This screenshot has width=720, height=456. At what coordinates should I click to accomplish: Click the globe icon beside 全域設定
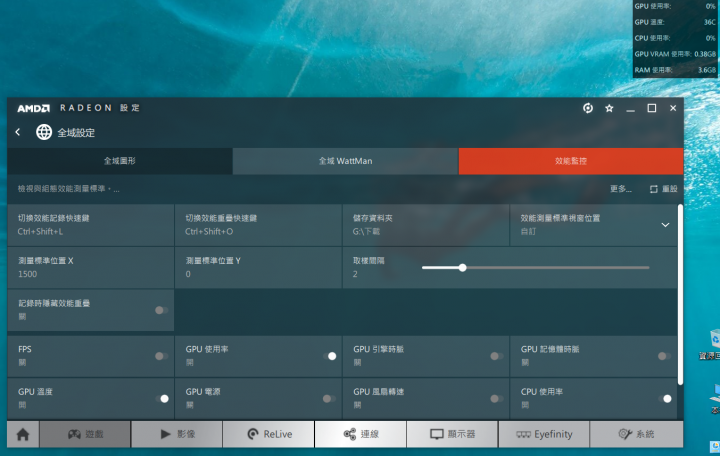pos(44,132)
